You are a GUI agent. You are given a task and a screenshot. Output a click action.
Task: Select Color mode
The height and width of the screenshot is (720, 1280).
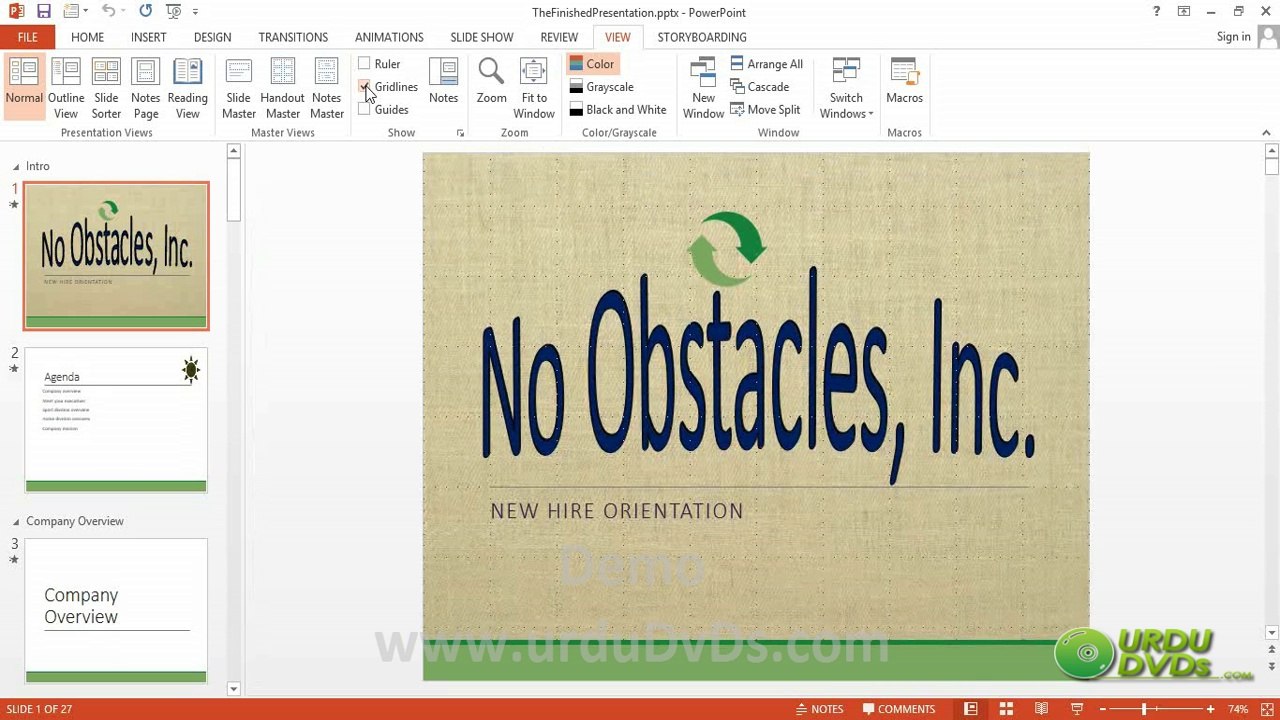click(x=592, y=64)
